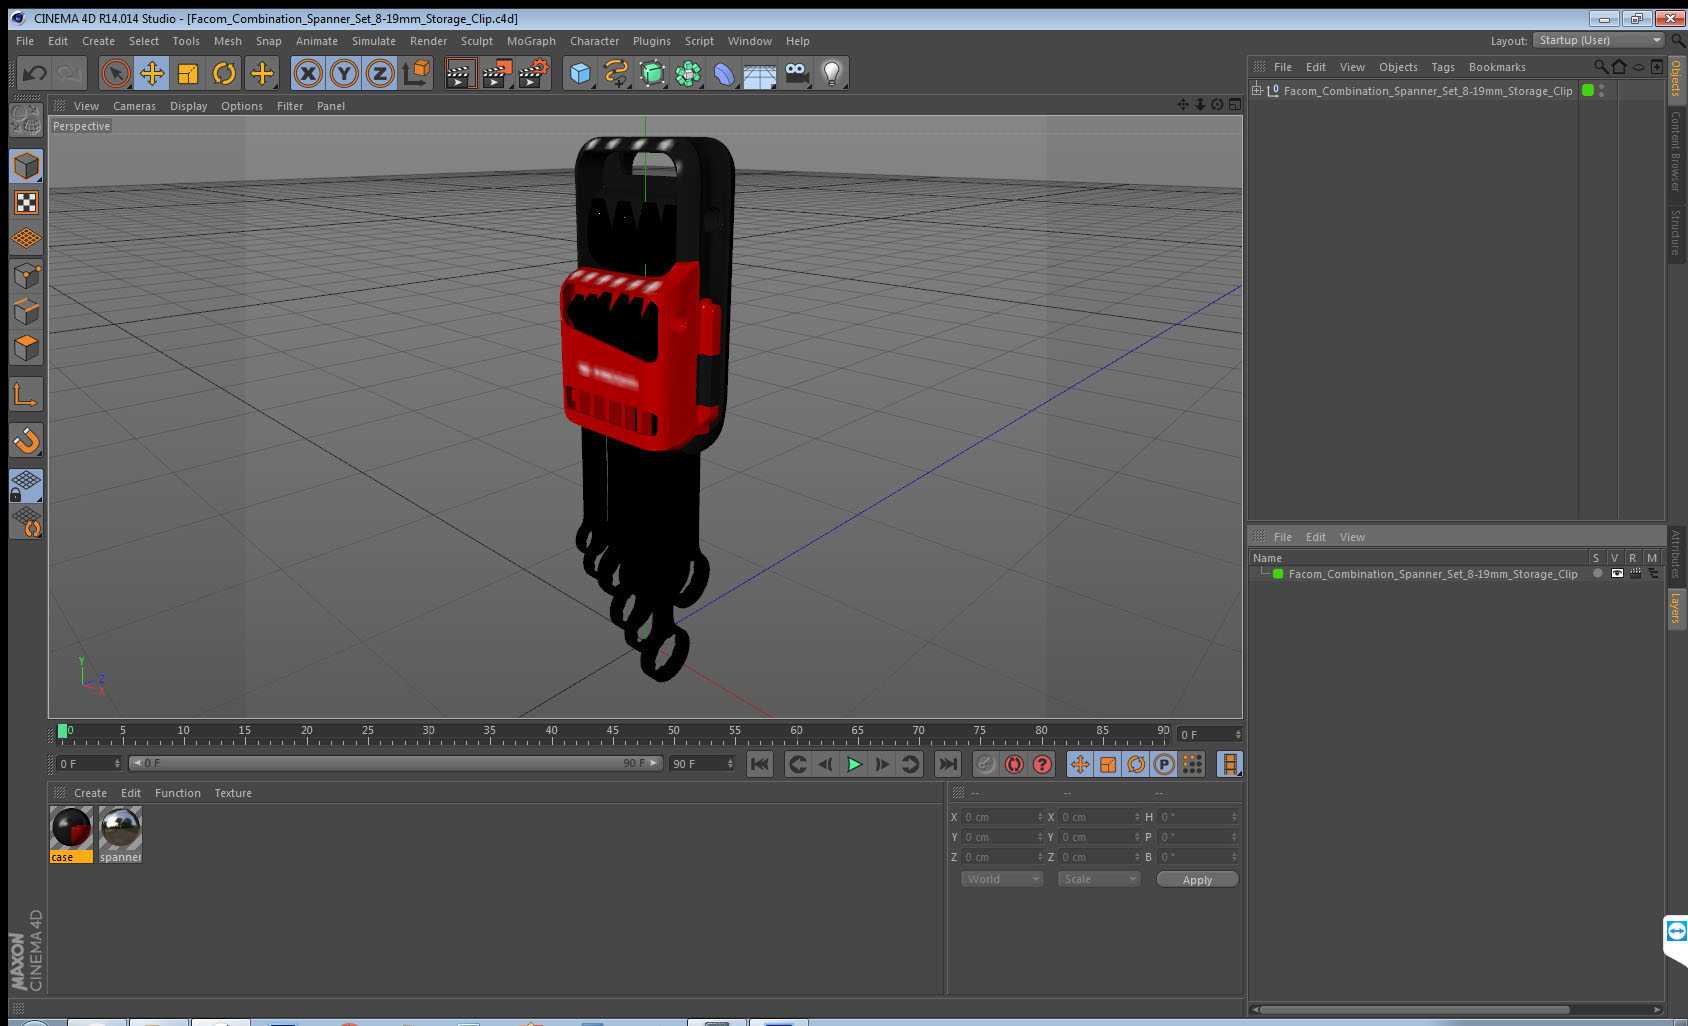Toggle the Enable Axis tool
The height and width of the screenshot is (1026, 1688).
click(x=26, y=395)
